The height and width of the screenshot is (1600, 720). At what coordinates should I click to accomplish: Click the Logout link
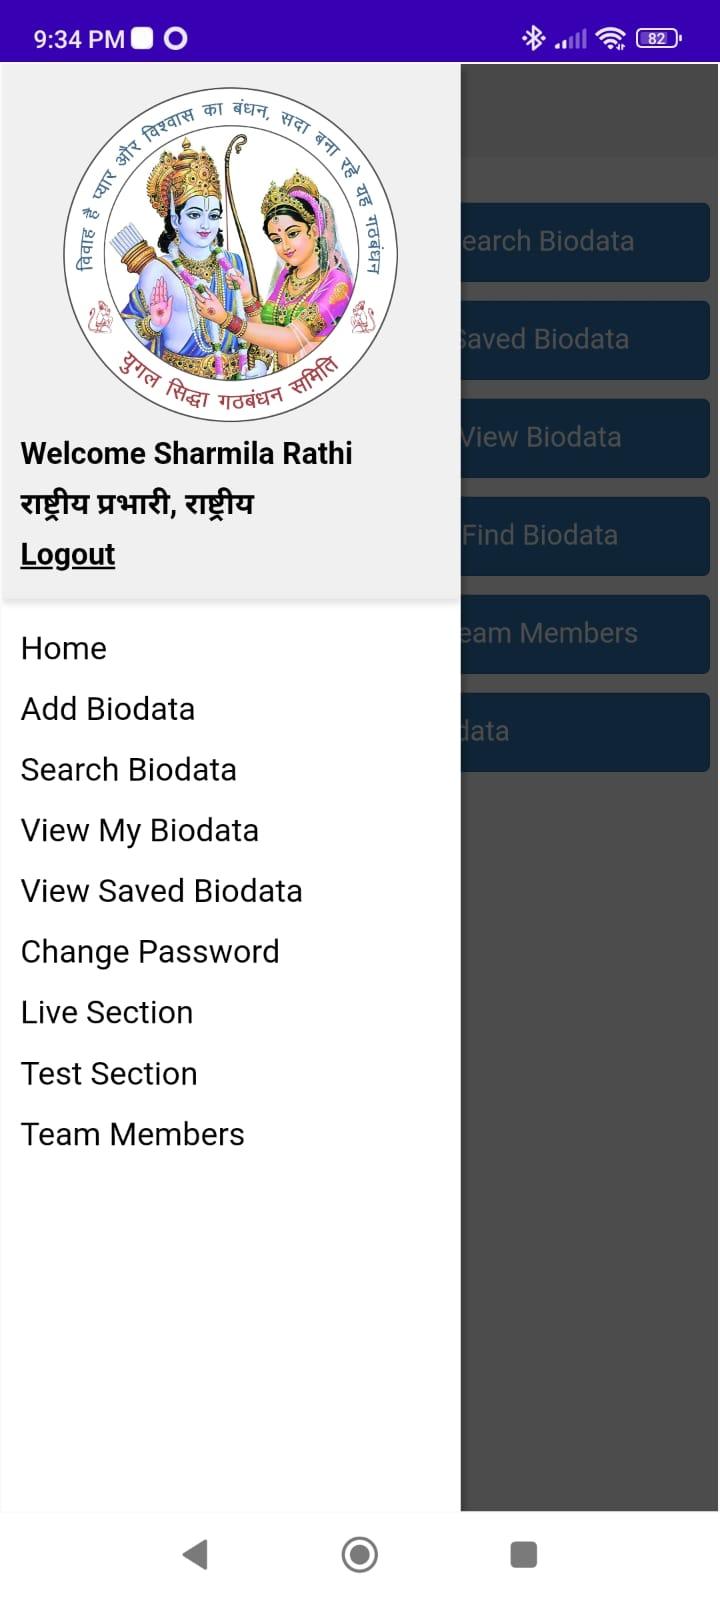pos(68,554)
